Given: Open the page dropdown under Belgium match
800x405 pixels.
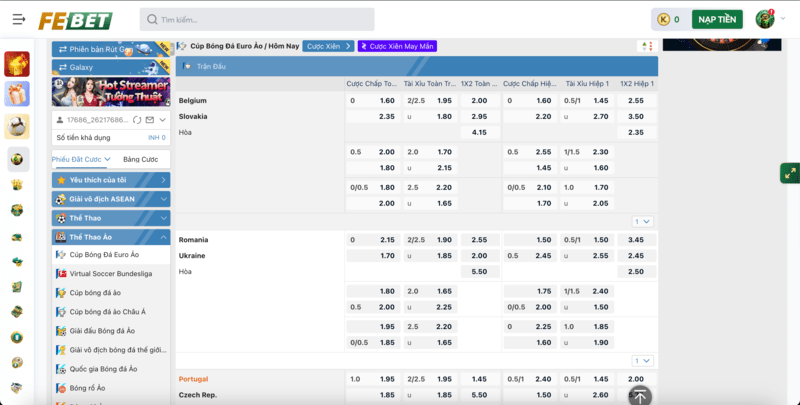Looking at the screenshot, I should 642,221.
